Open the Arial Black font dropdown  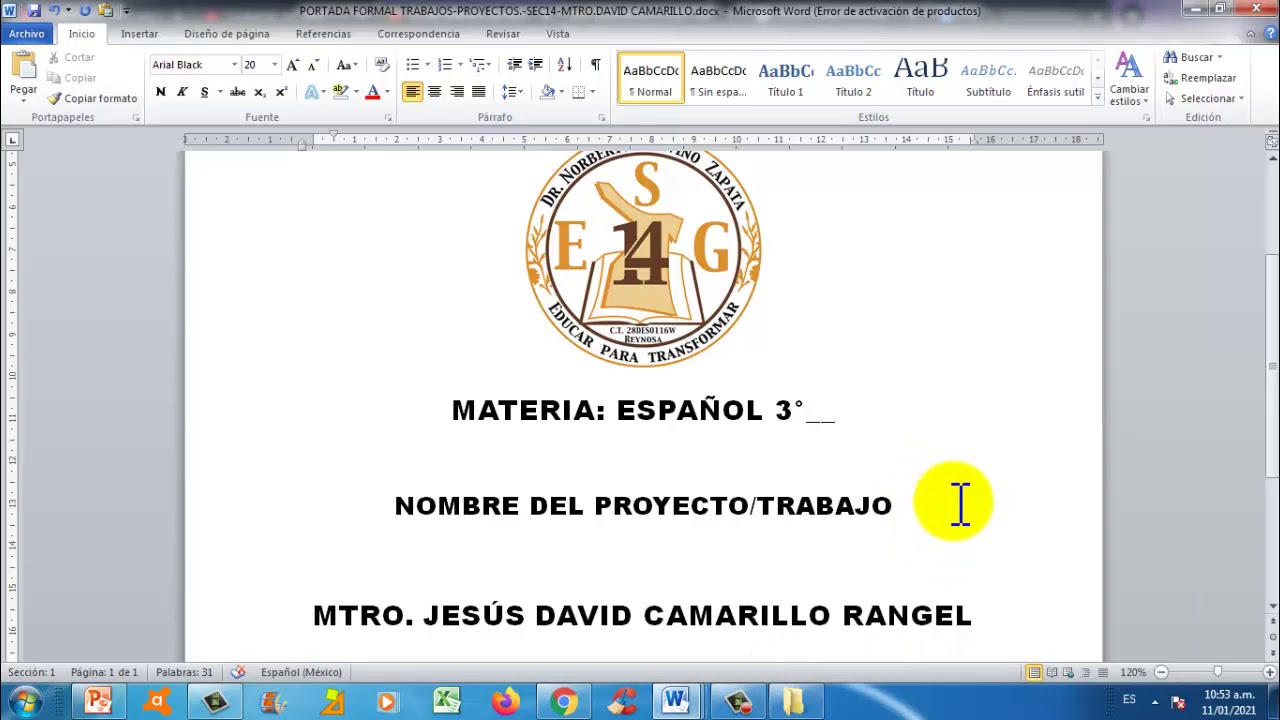[x=233, y=64]
